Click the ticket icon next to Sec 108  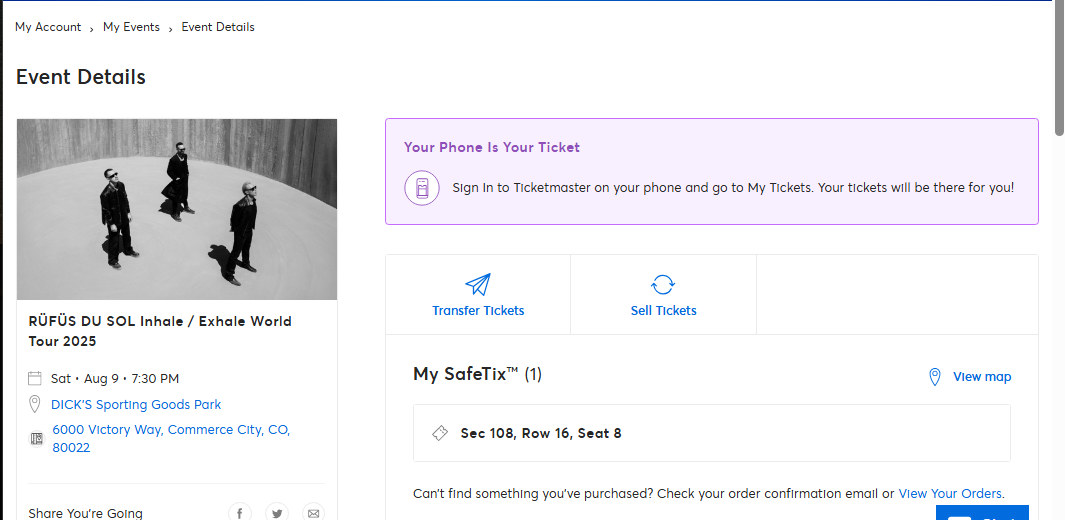coord(439,433)
